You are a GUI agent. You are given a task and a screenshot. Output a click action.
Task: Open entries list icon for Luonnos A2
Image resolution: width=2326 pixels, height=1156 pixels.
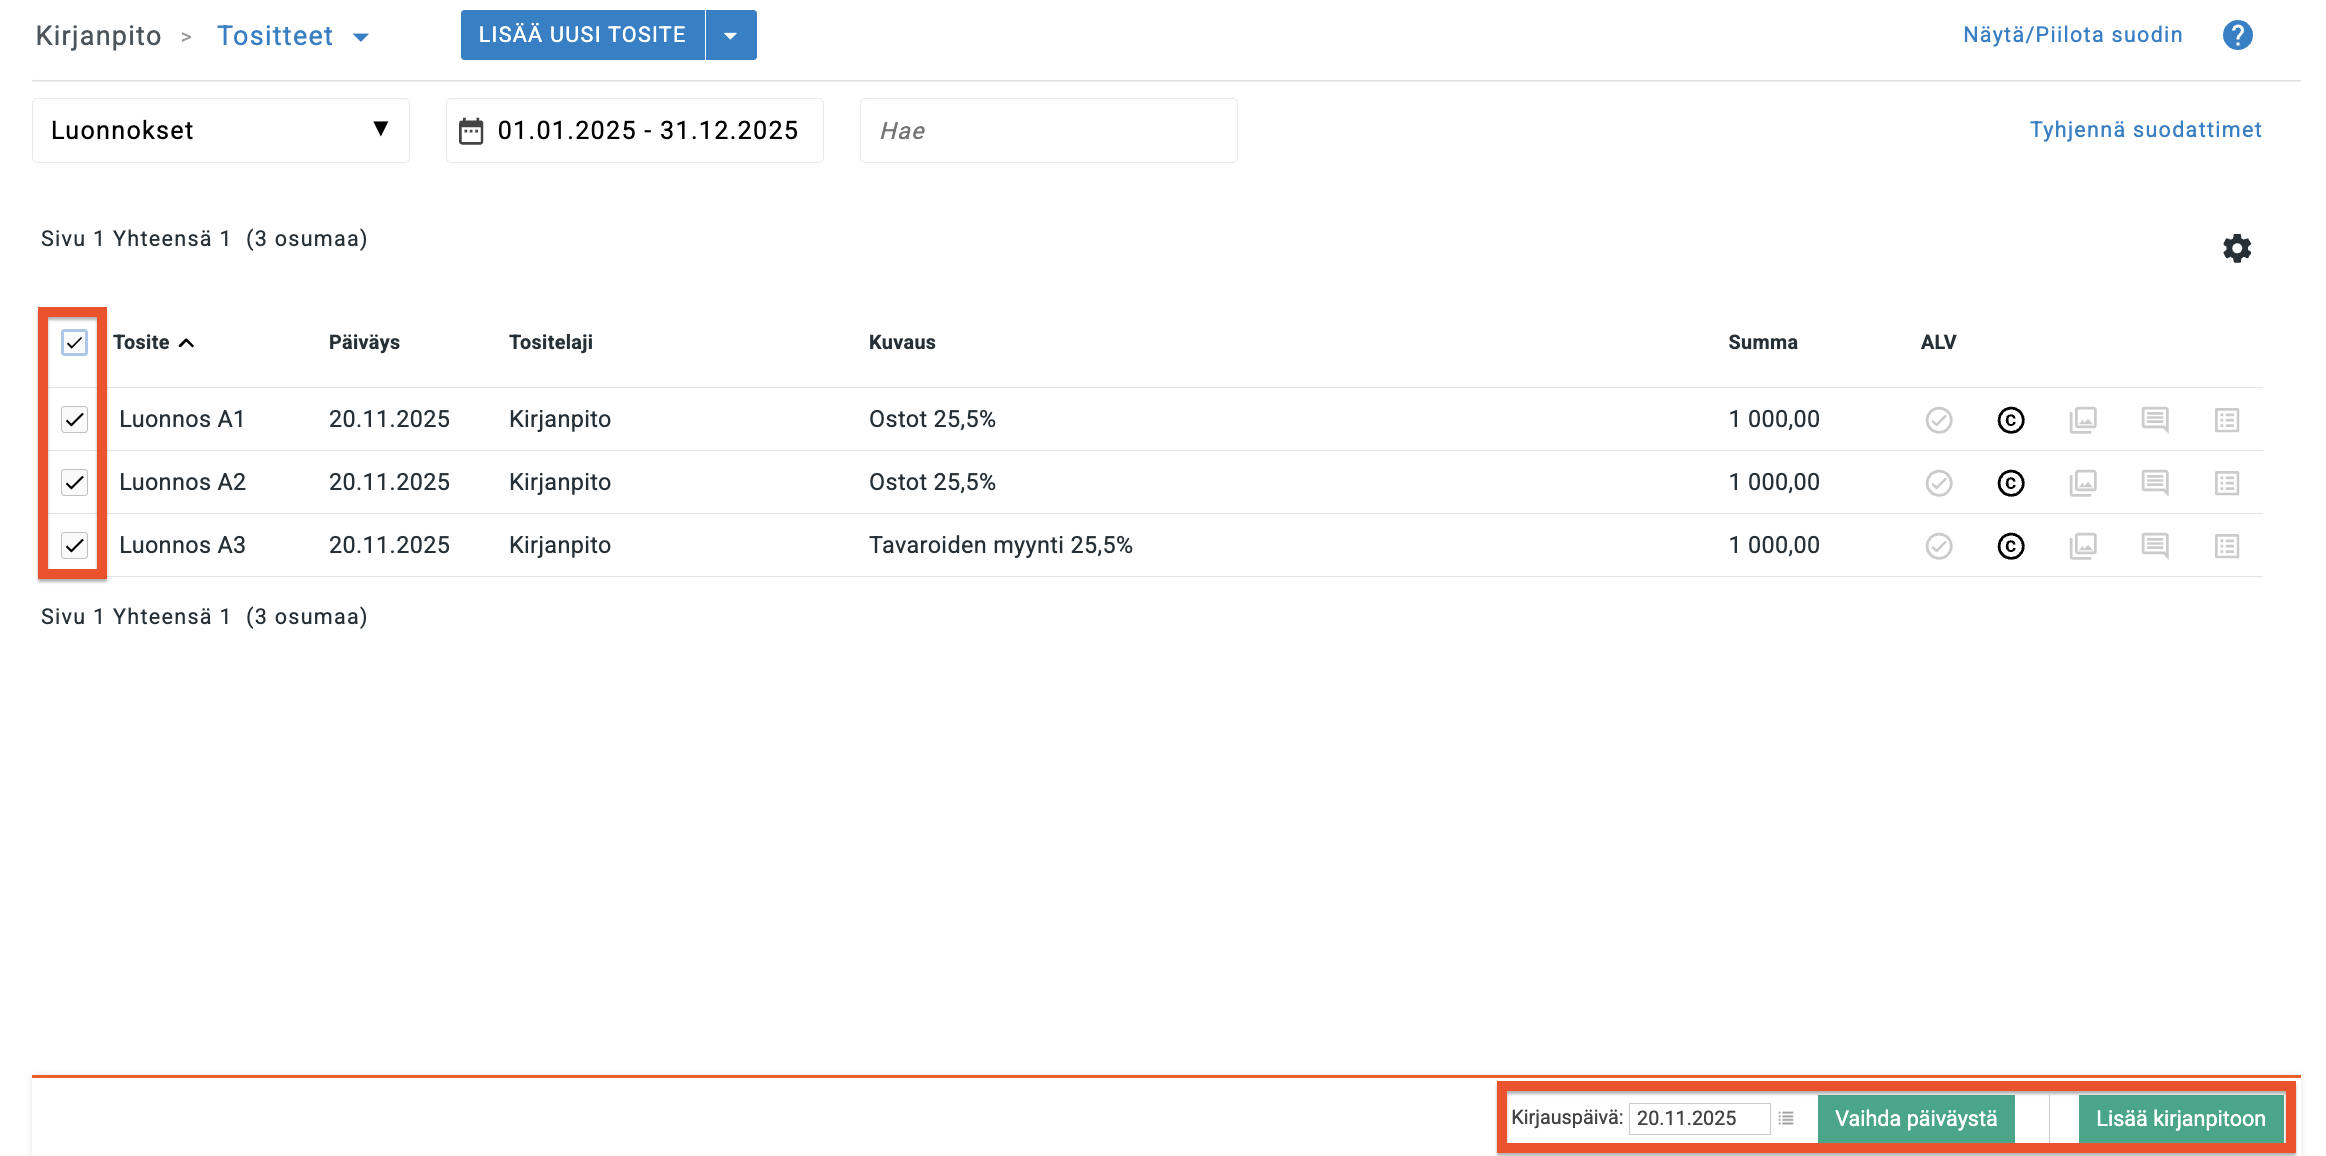tap(2226, 483)
